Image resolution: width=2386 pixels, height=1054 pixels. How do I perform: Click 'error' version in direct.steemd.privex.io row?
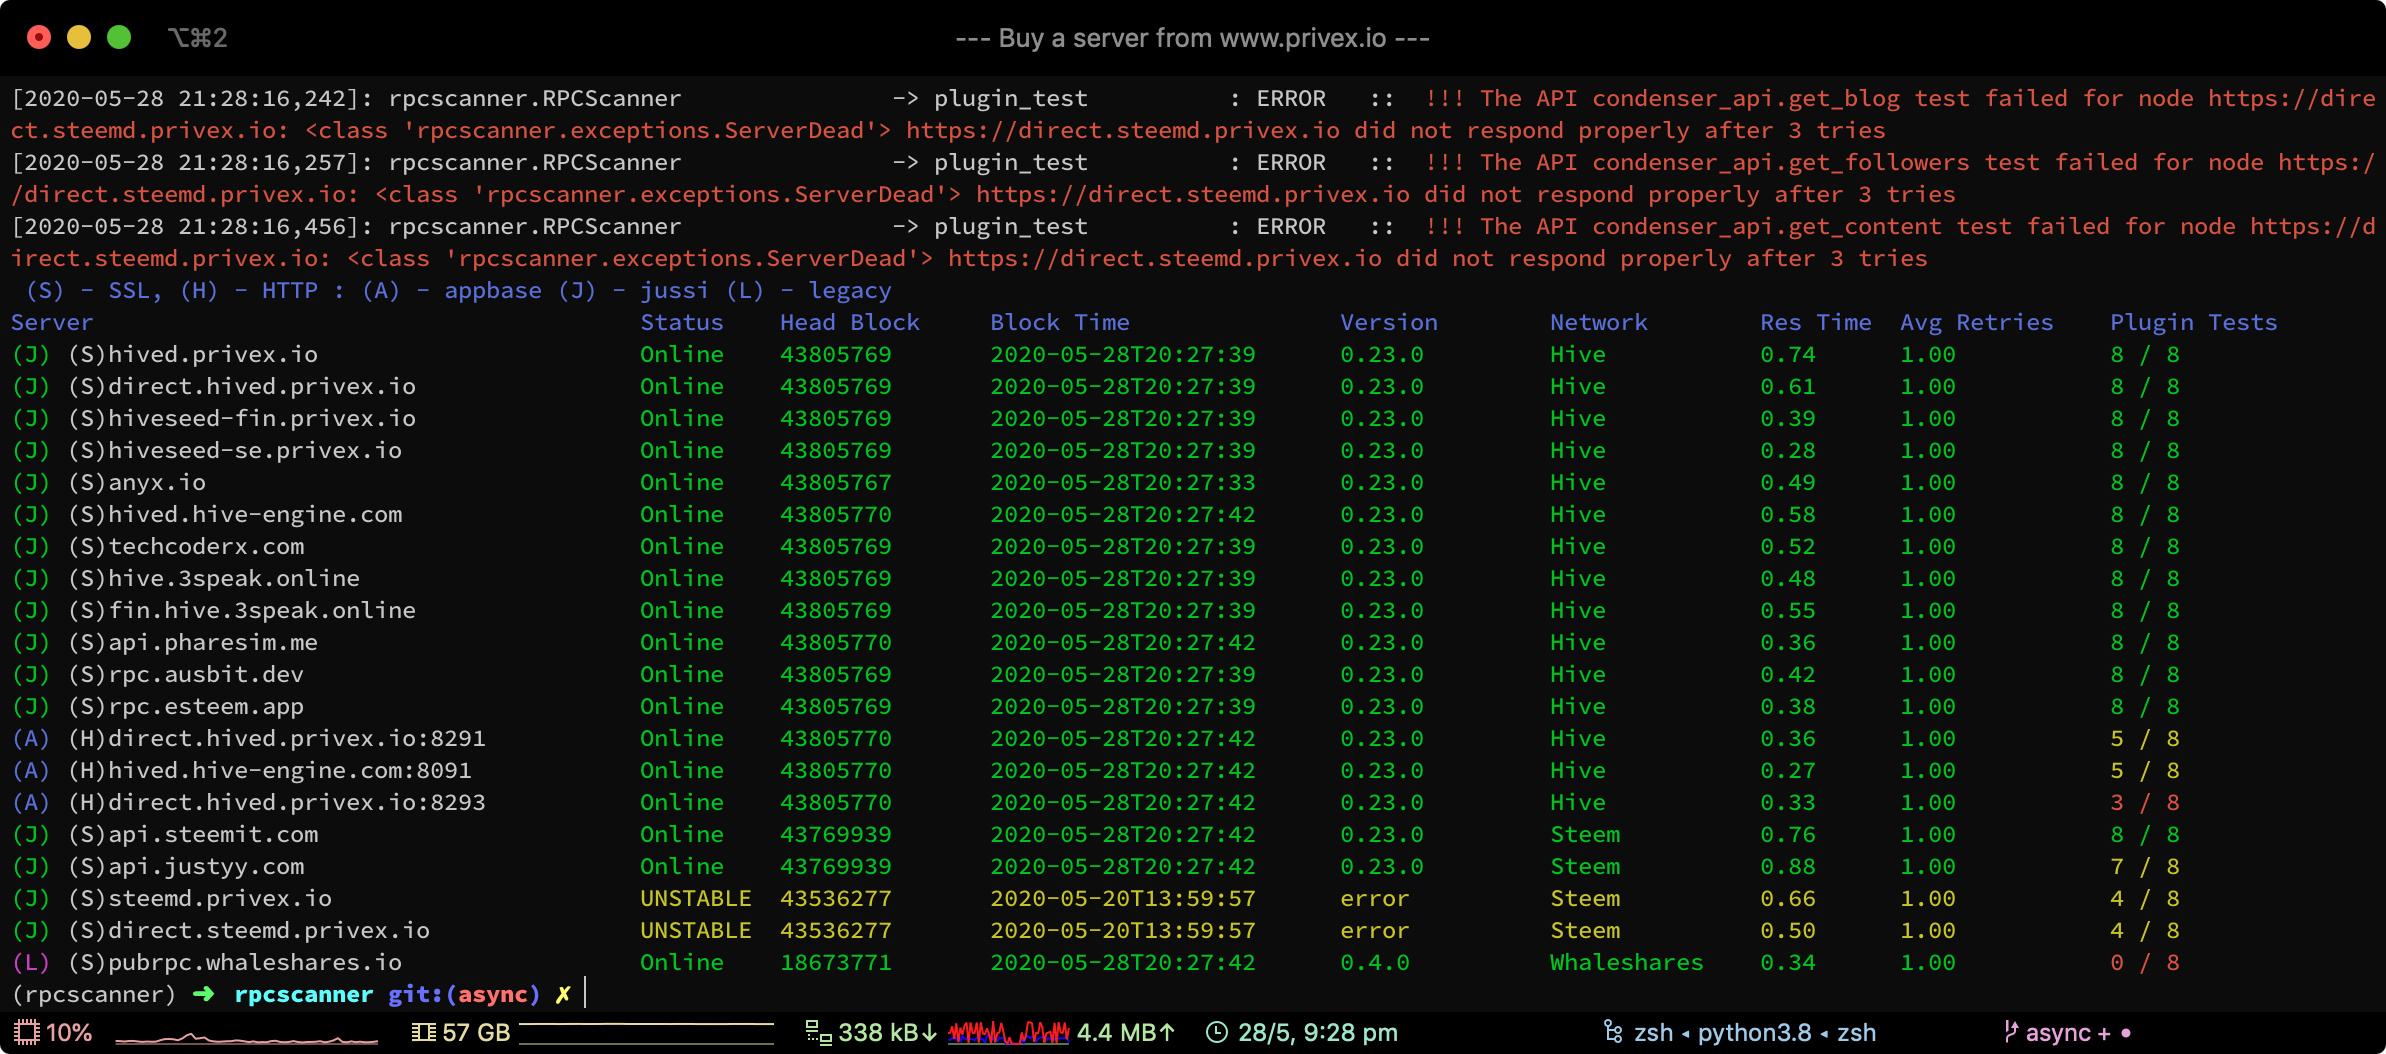click(x=1375, y=930)
